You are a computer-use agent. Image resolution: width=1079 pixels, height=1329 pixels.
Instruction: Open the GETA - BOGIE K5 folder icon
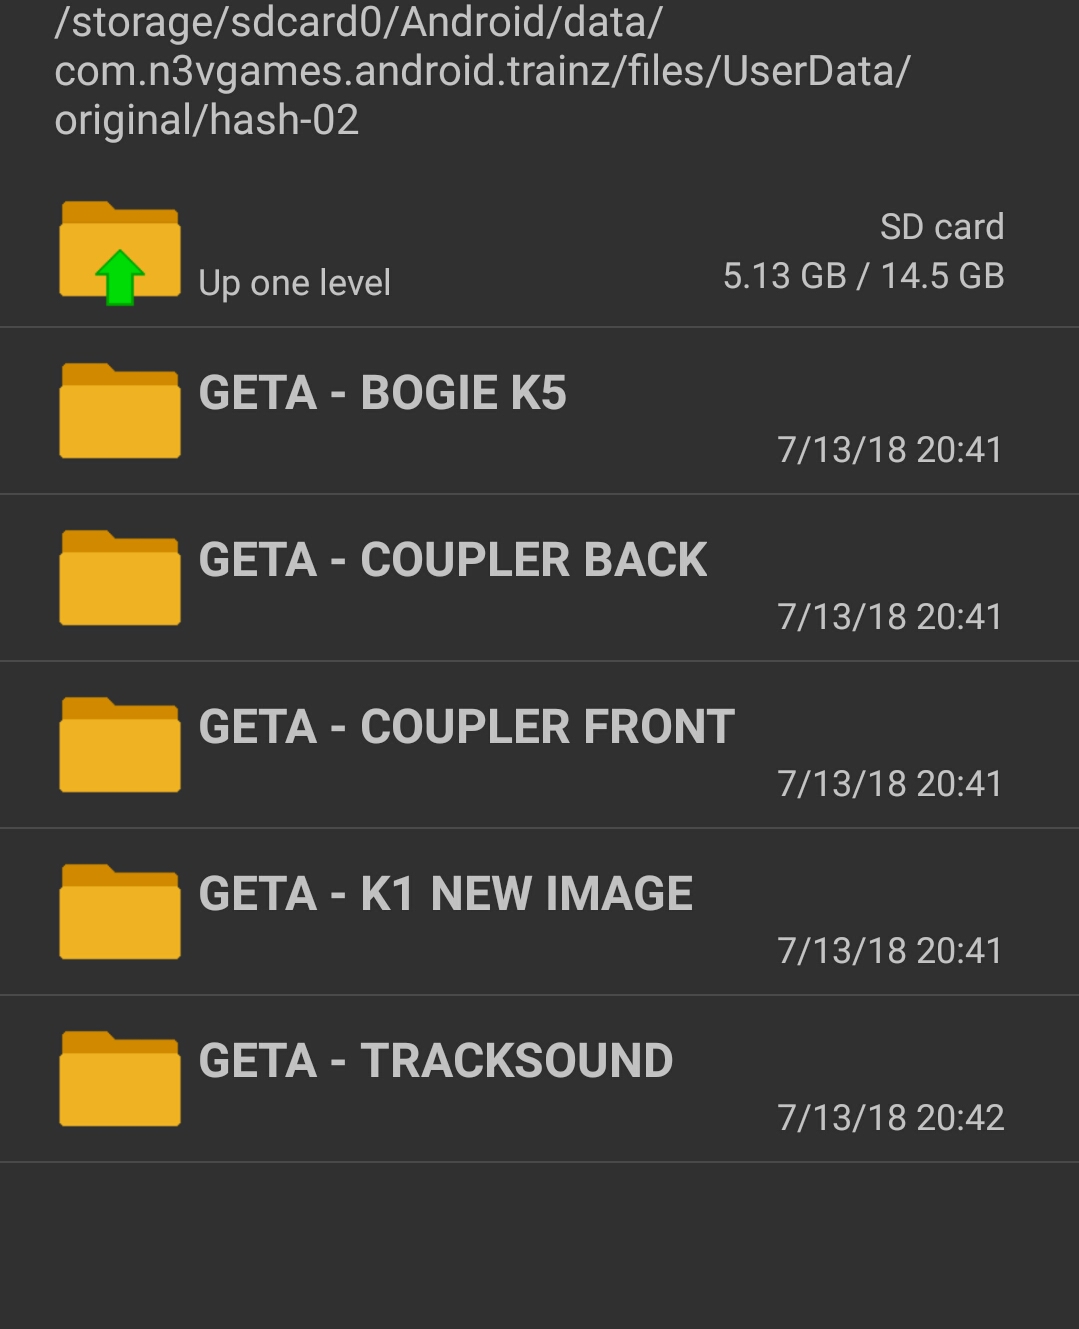click(x=120, y=411)
